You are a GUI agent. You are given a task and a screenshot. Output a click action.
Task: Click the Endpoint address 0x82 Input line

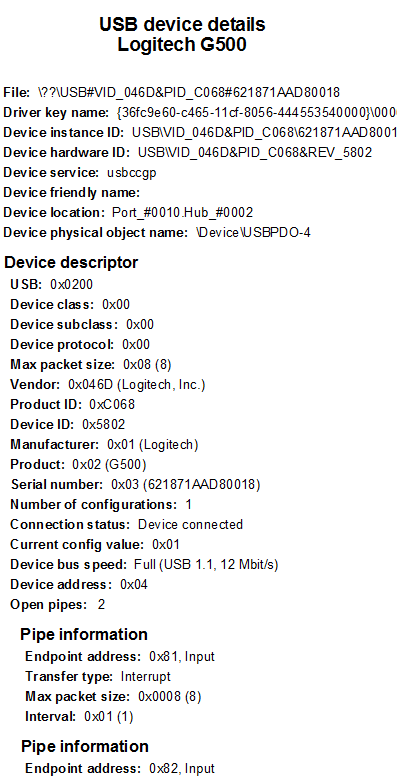click(x=120, y=769)
